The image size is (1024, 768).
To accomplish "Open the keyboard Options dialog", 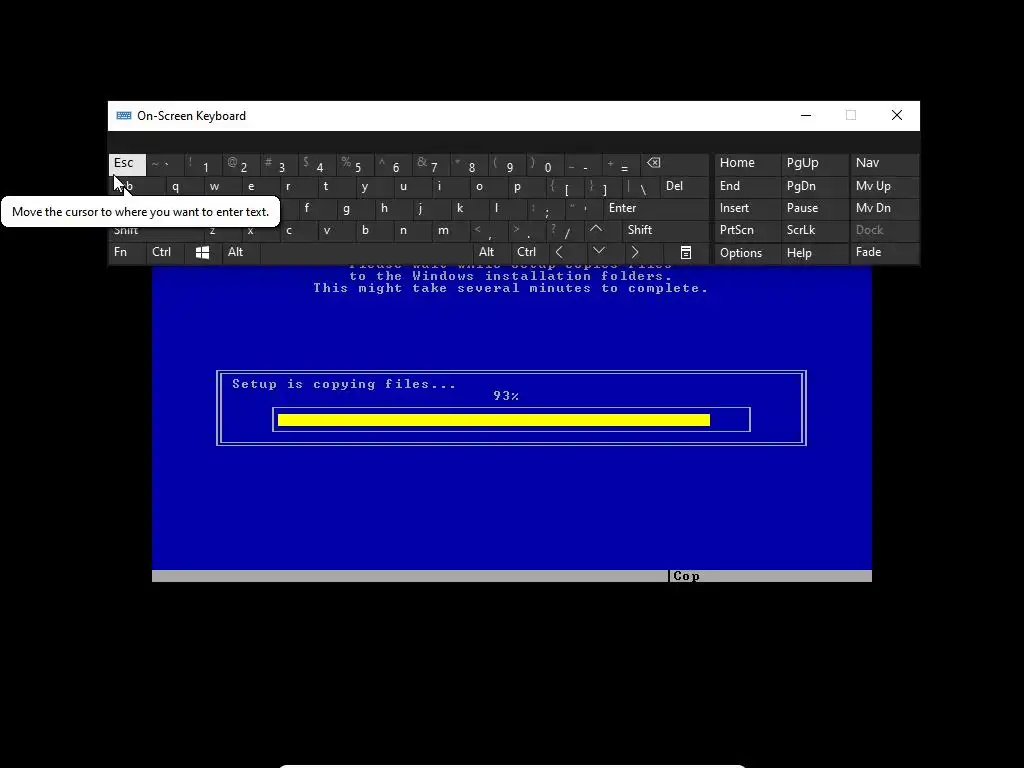I will click(x=747, y=253).
